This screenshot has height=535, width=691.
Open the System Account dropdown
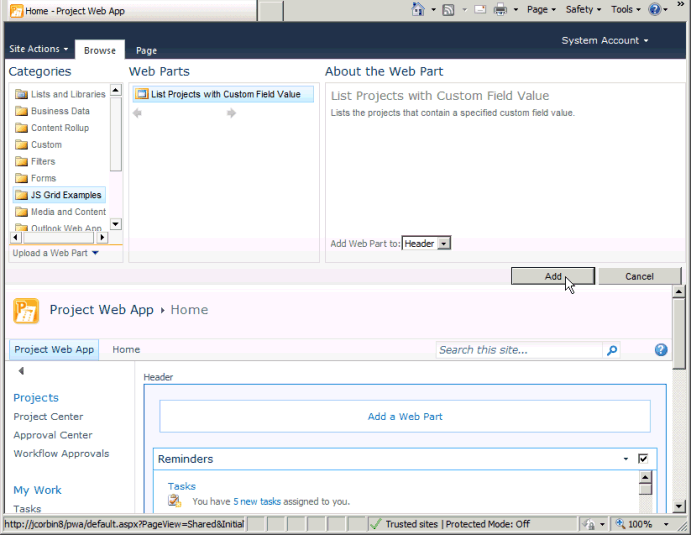coord(605,41)
